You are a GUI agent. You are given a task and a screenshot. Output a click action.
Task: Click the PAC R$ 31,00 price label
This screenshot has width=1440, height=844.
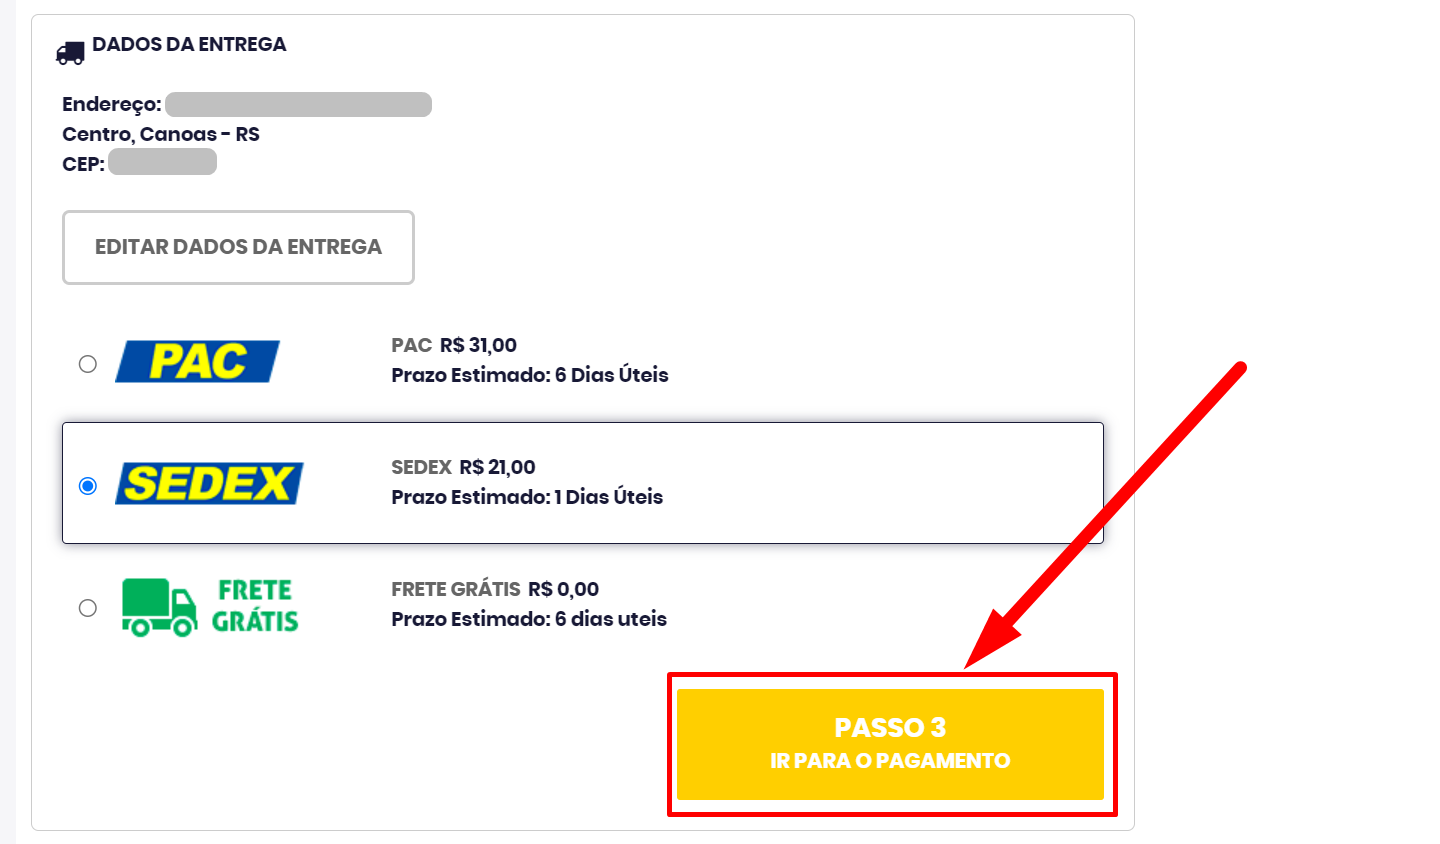tap(454, 345)
